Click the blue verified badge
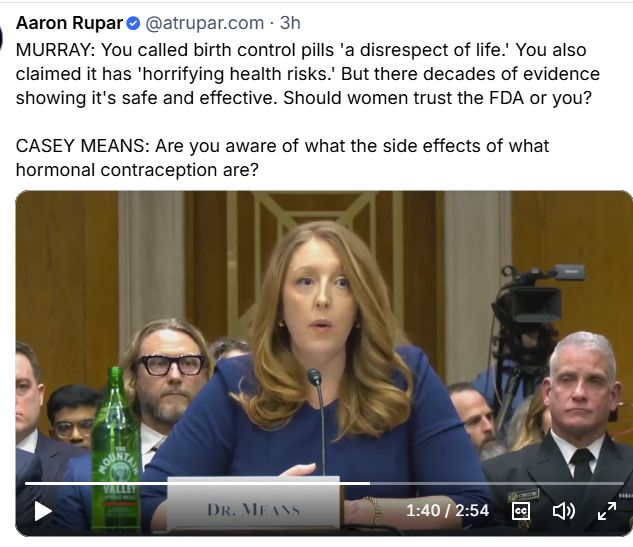The image size is (633, 547). 133,23
